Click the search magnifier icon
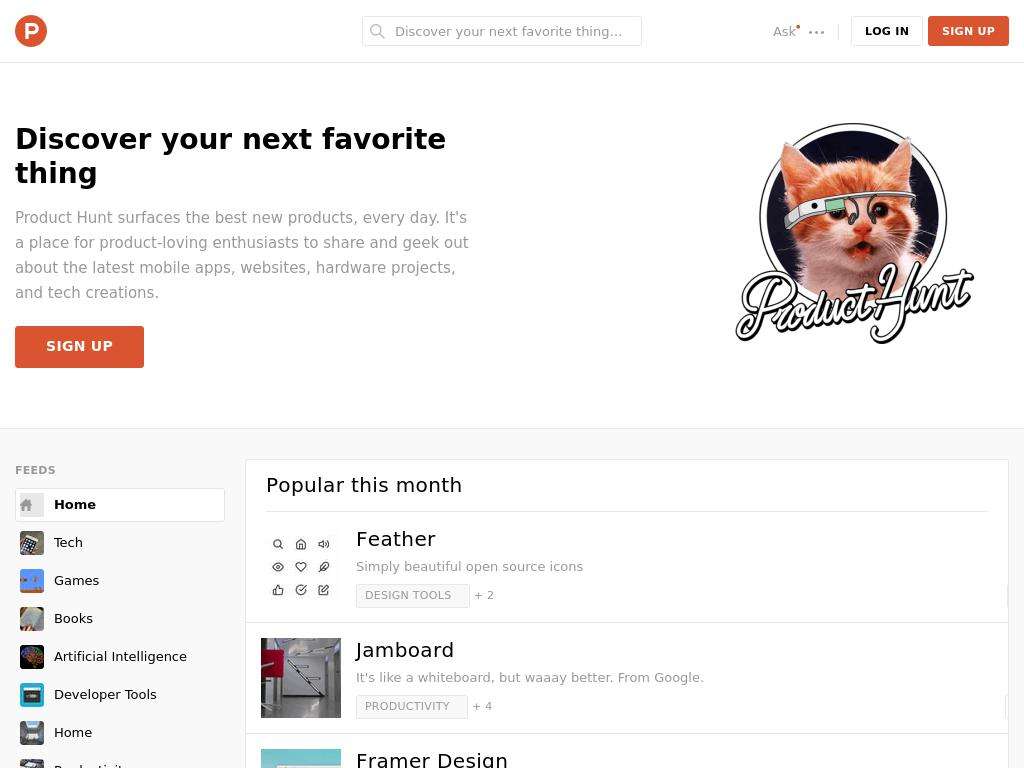 (x=377, y=31)
